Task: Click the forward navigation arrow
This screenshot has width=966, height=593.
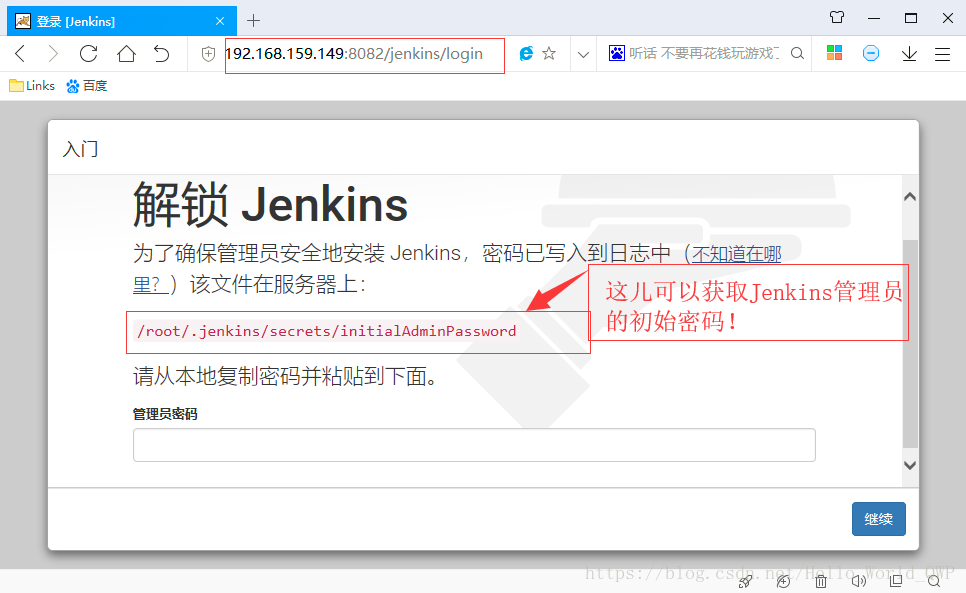Action: pyautogui.click(x=54, y=54)
